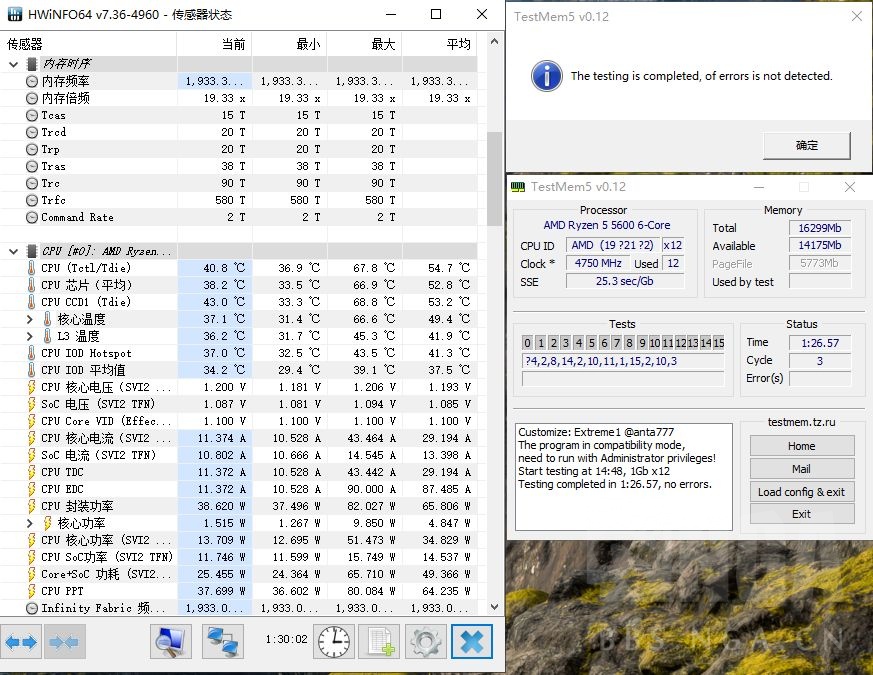
Task: Open remote monitoring via network icon
Action: [x=222, y=641]
